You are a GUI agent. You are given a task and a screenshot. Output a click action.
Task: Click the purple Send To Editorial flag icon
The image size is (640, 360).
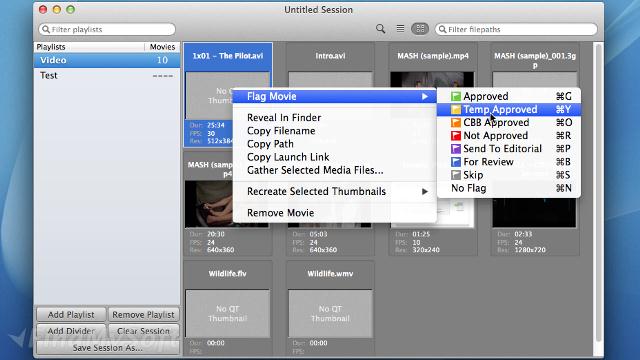[456, 149]
